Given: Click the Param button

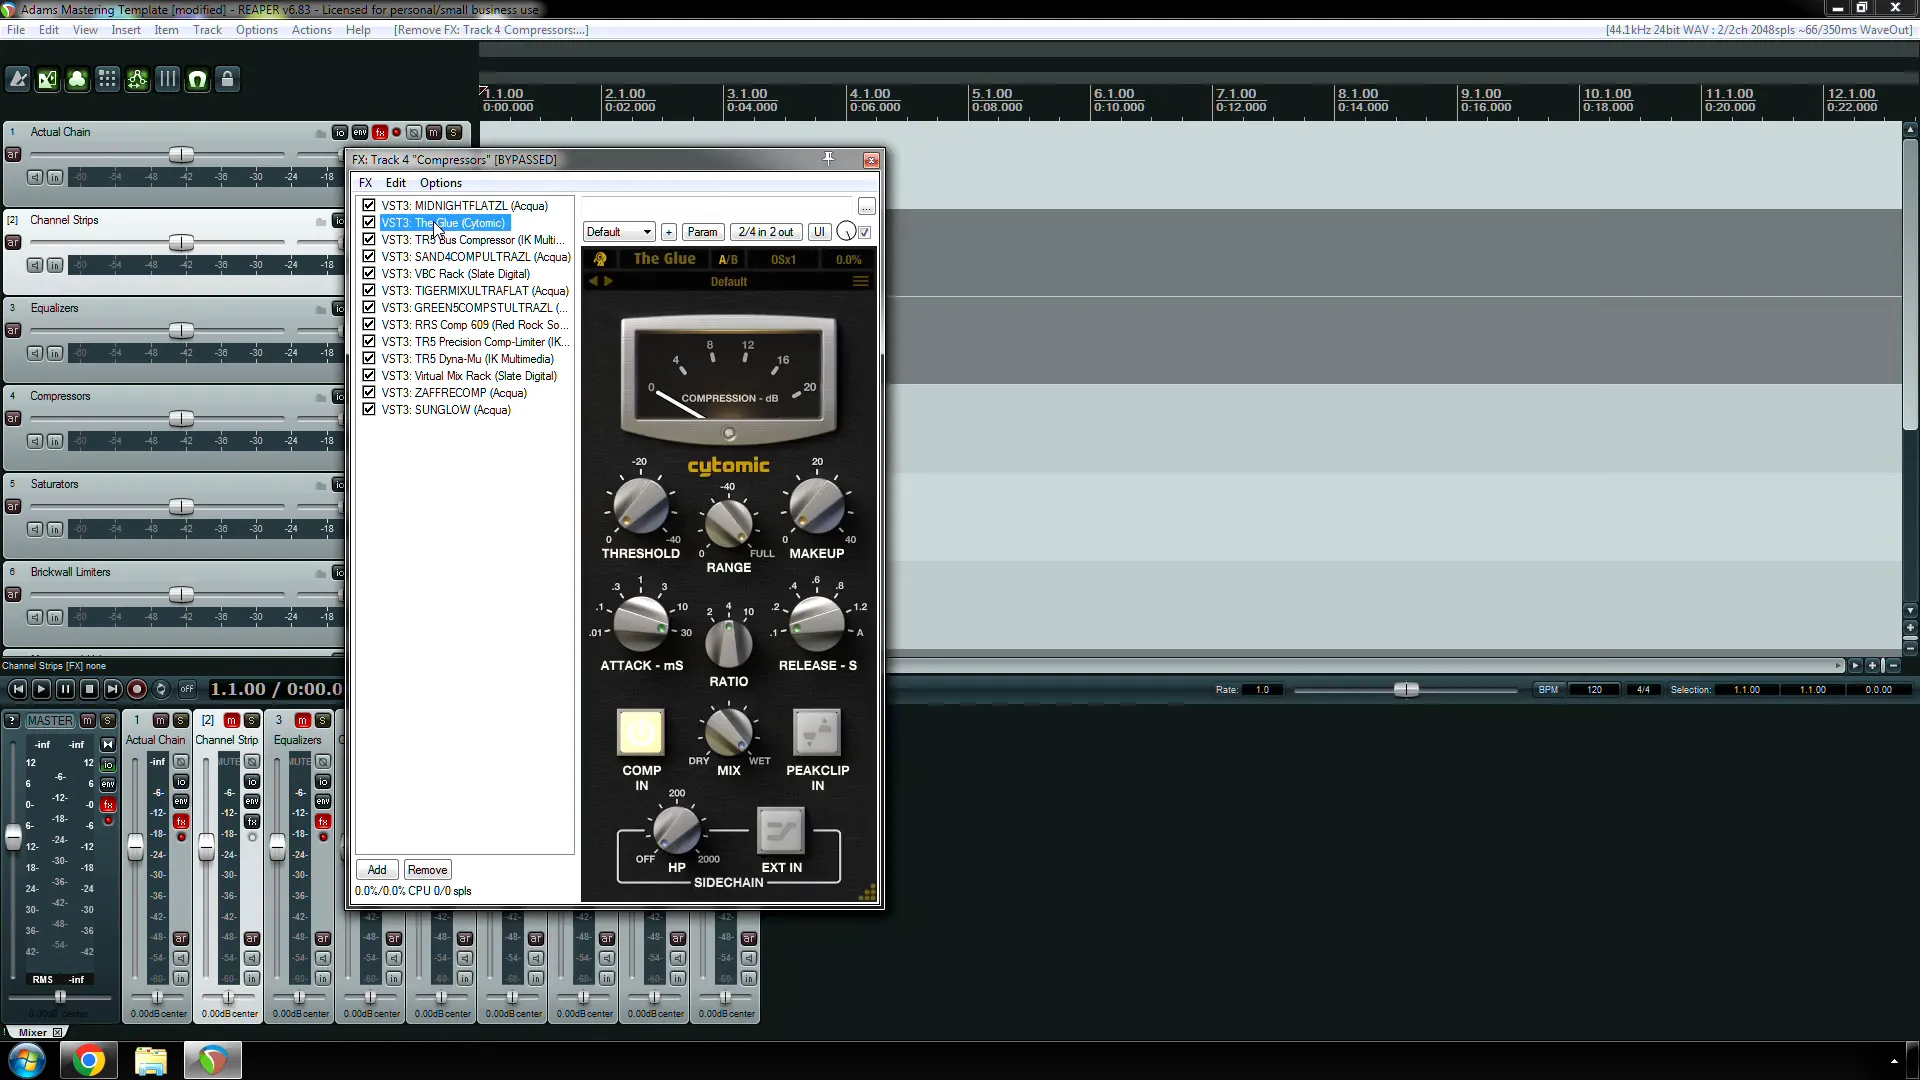Looking at the screenshot, I should pyautogui.click(x=703, y=232).
